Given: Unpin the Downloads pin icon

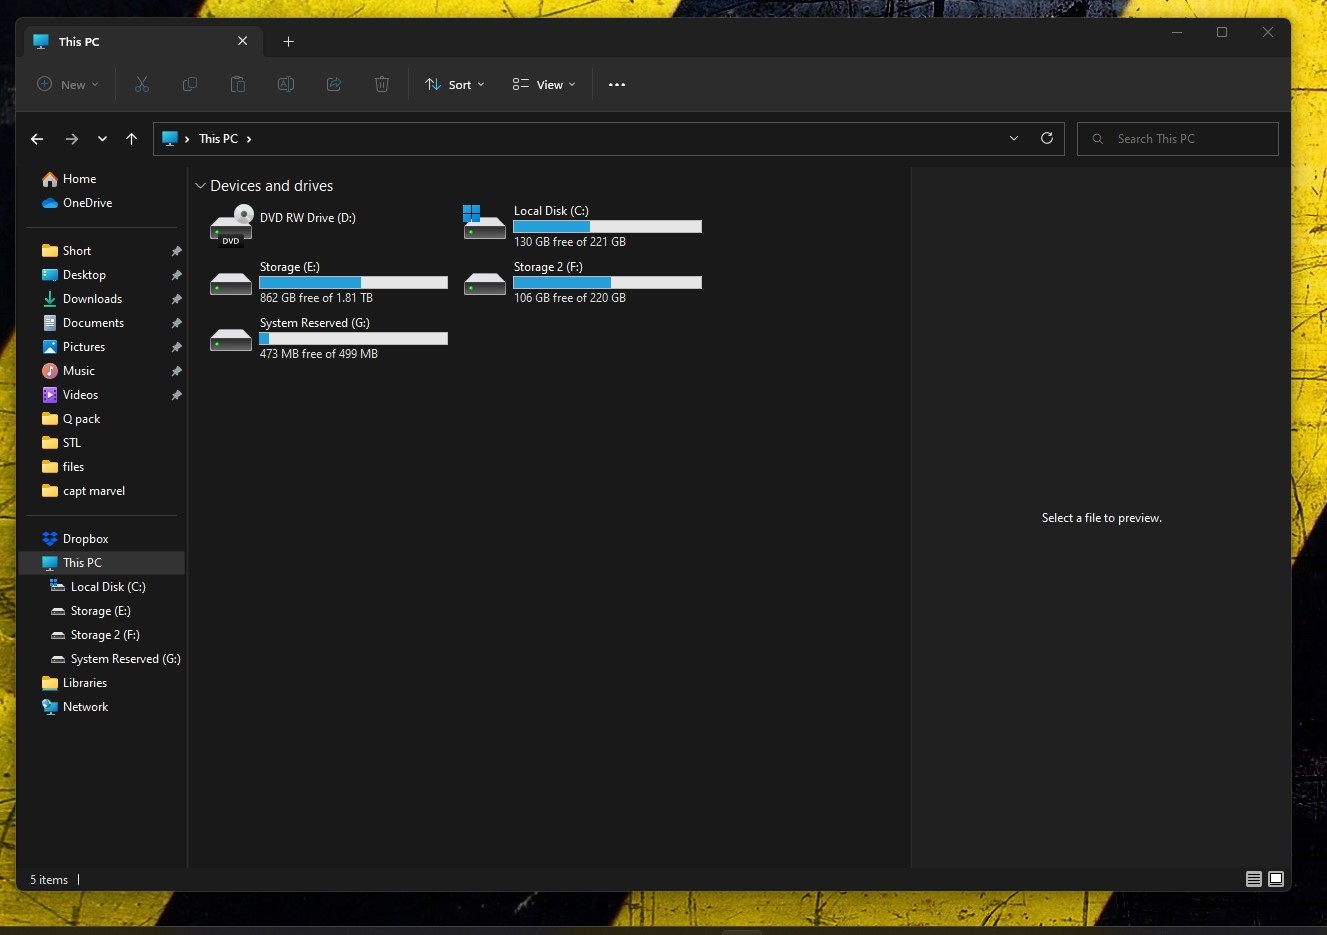Looking at the screenshot, I should [x=176, y=299].
